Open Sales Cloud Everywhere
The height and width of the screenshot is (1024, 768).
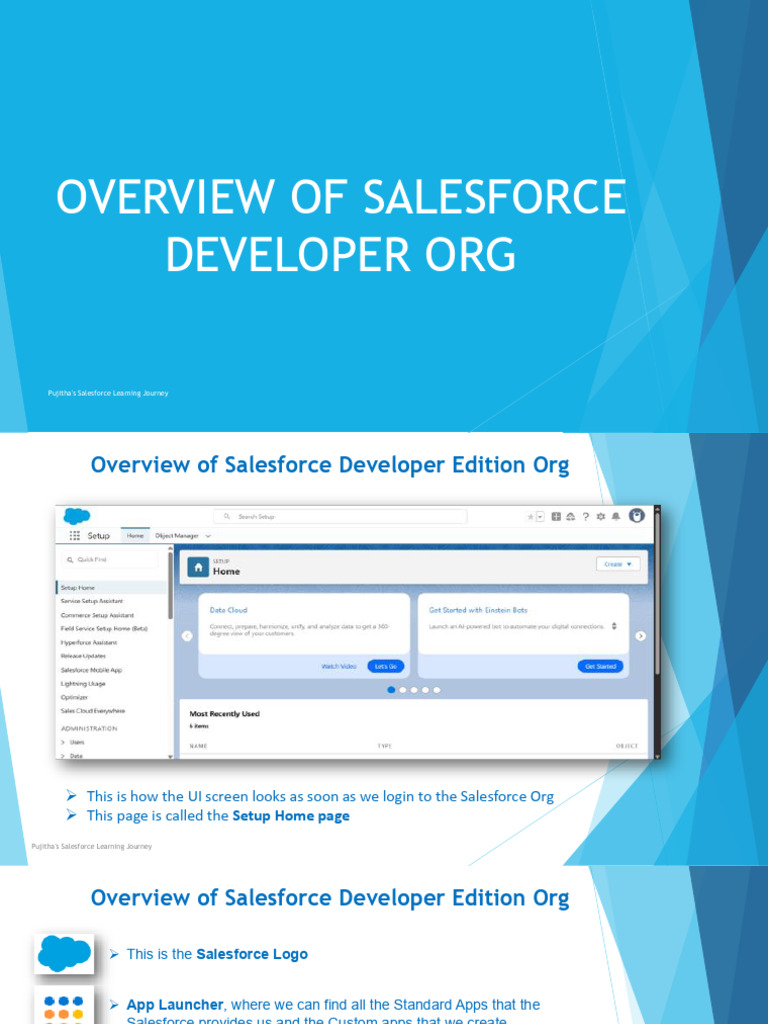click(93, 711)
